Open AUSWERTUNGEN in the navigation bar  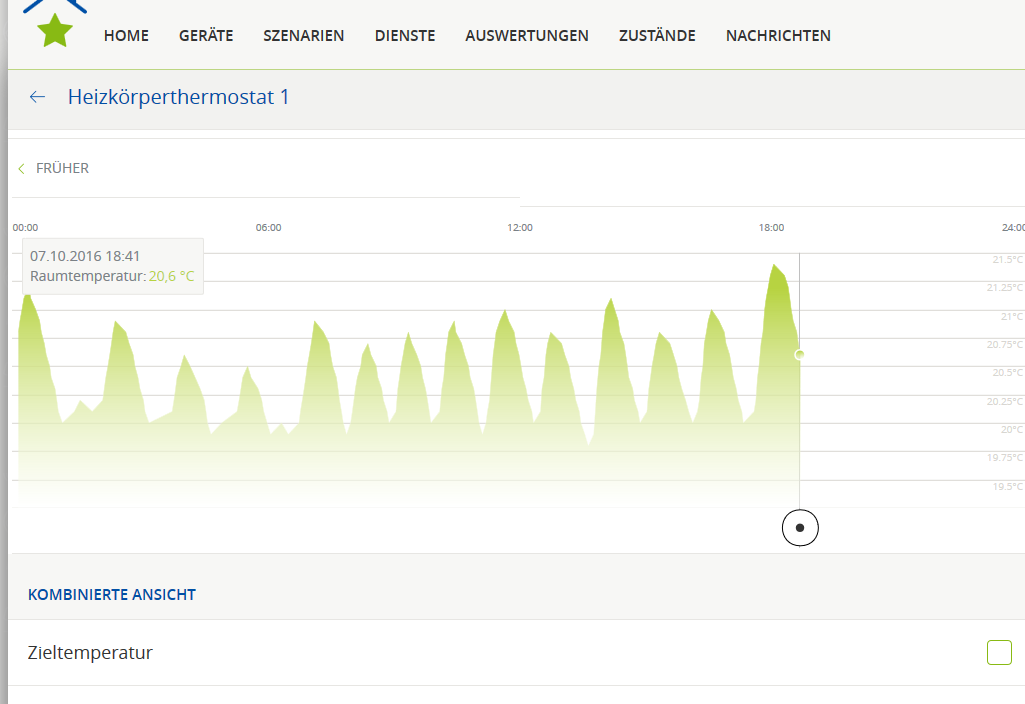coord(527,36)
